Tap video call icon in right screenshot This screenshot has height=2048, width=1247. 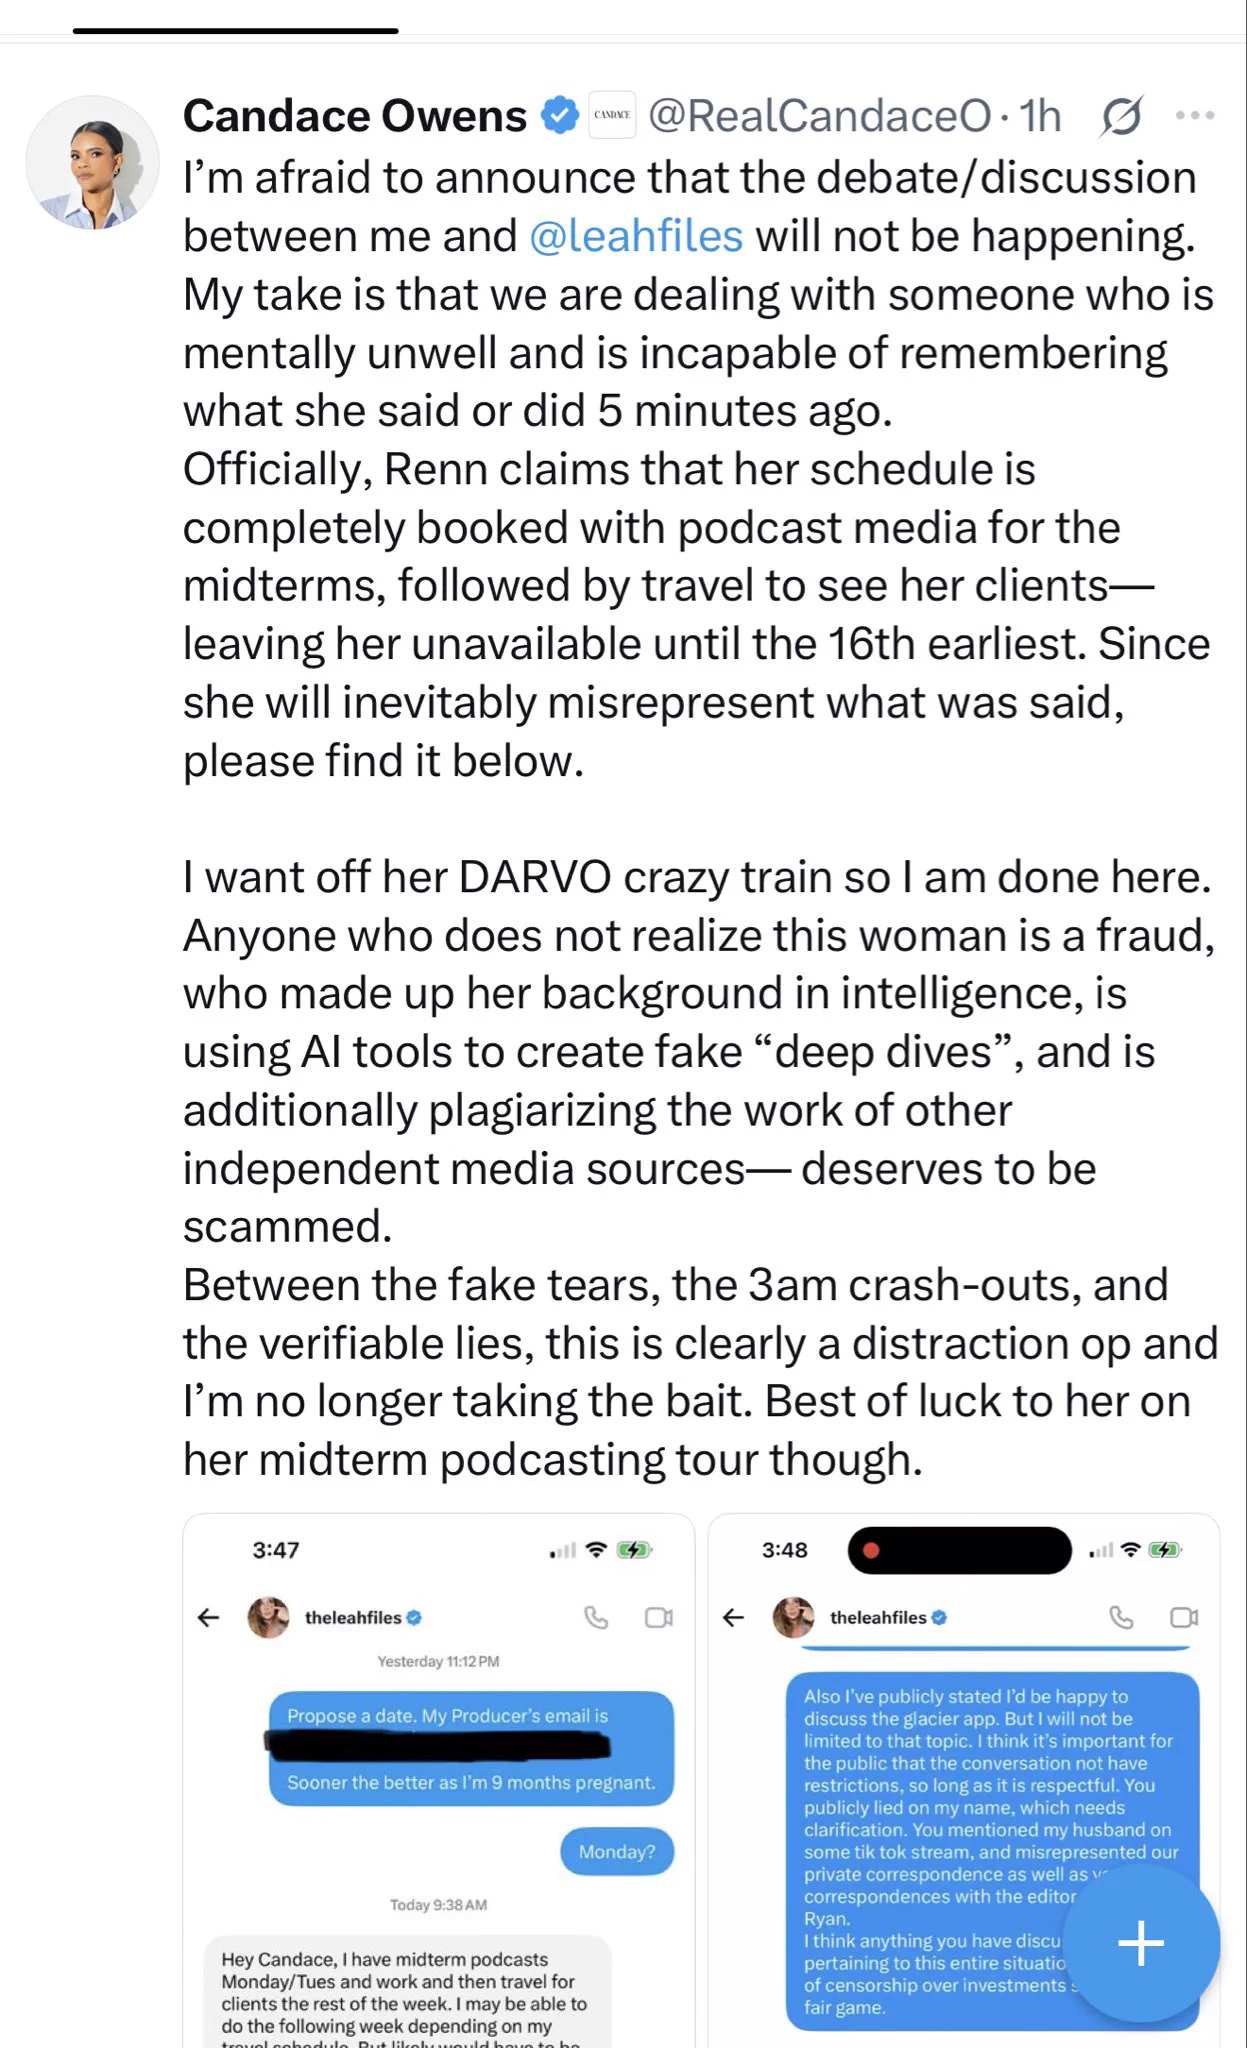[x=1184, y=1617]
